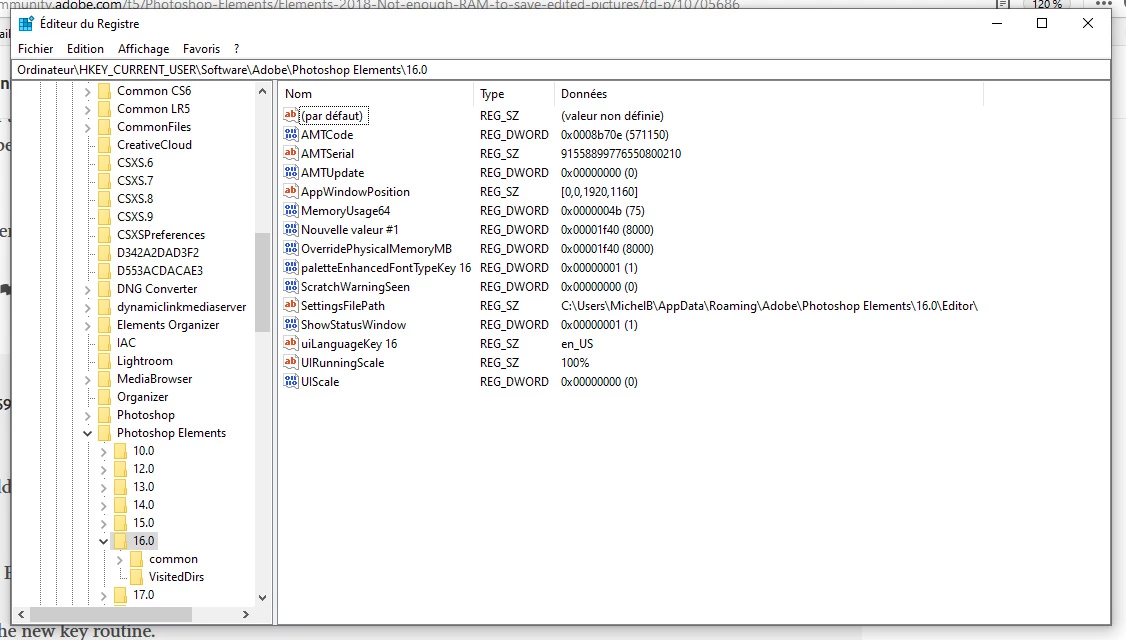Click the AMTSerial string value icon
The height and width of the screenshot is (640, 1126).
coord(291,153)
